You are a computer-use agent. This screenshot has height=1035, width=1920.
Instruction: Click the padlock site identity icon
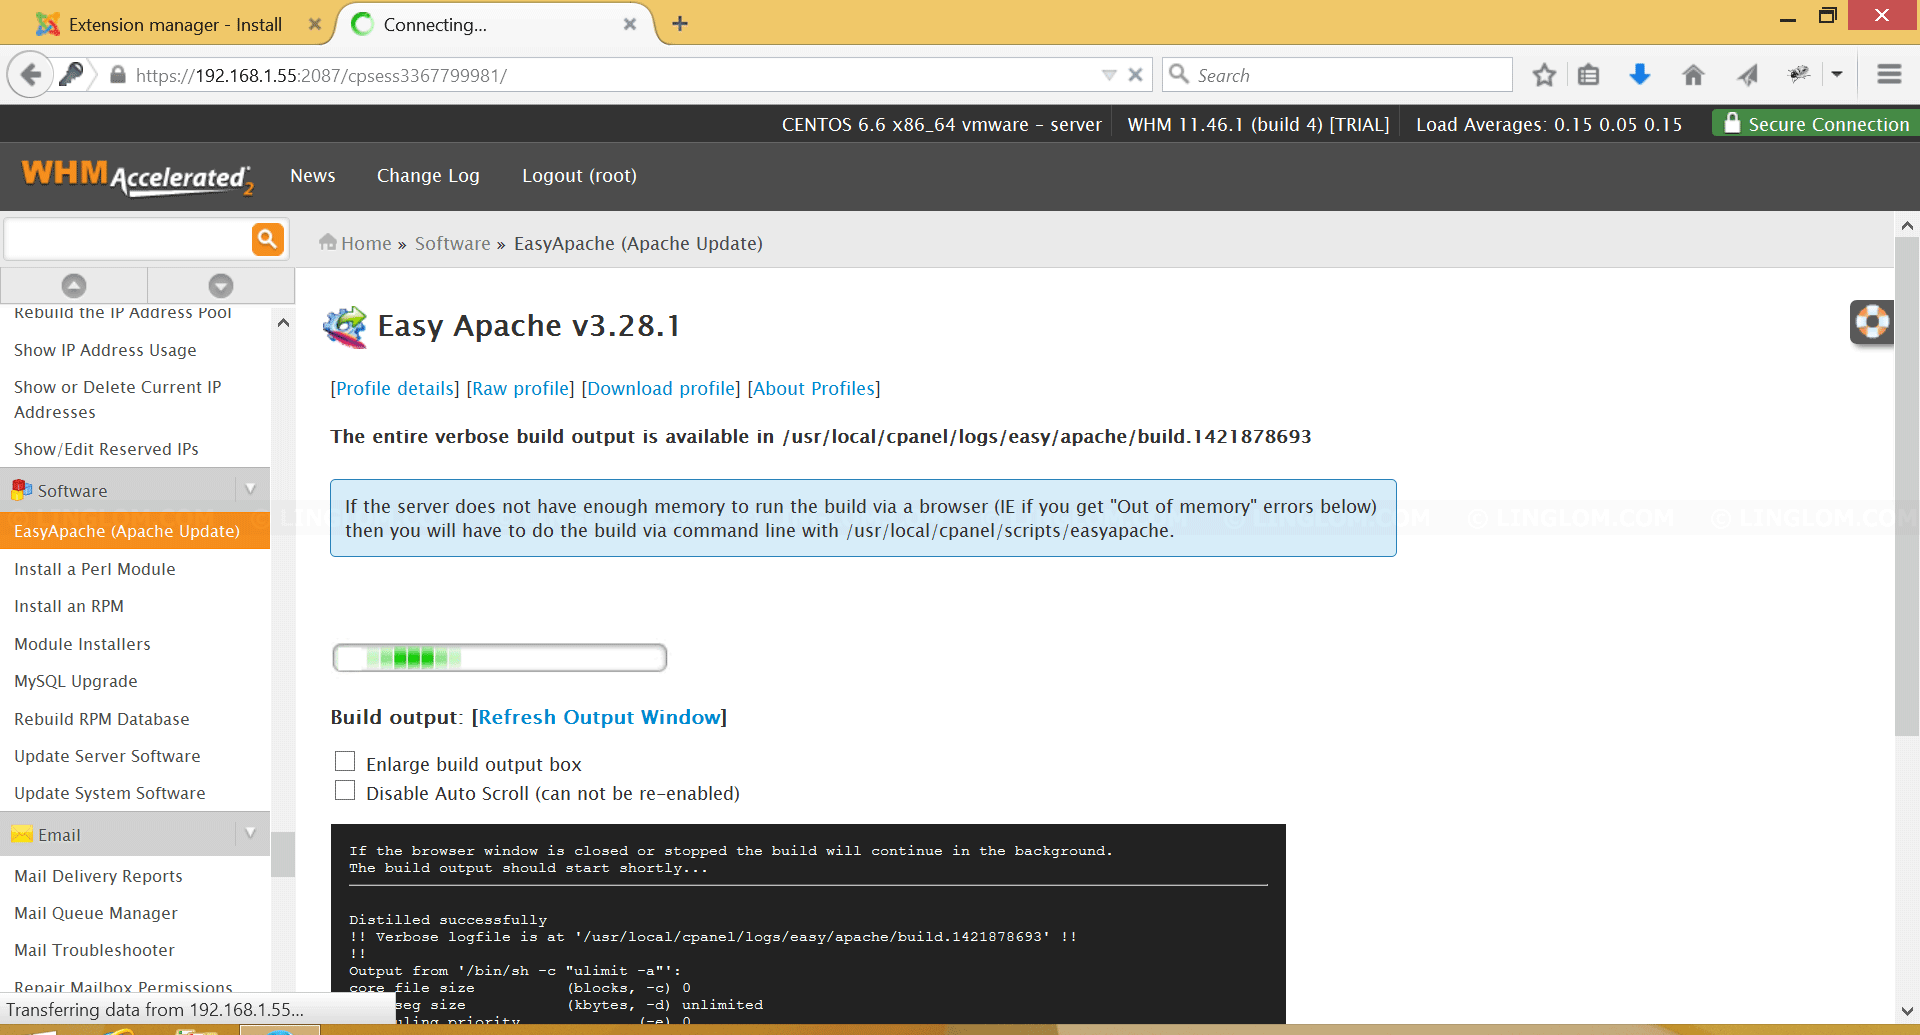[x=118, y=75]
